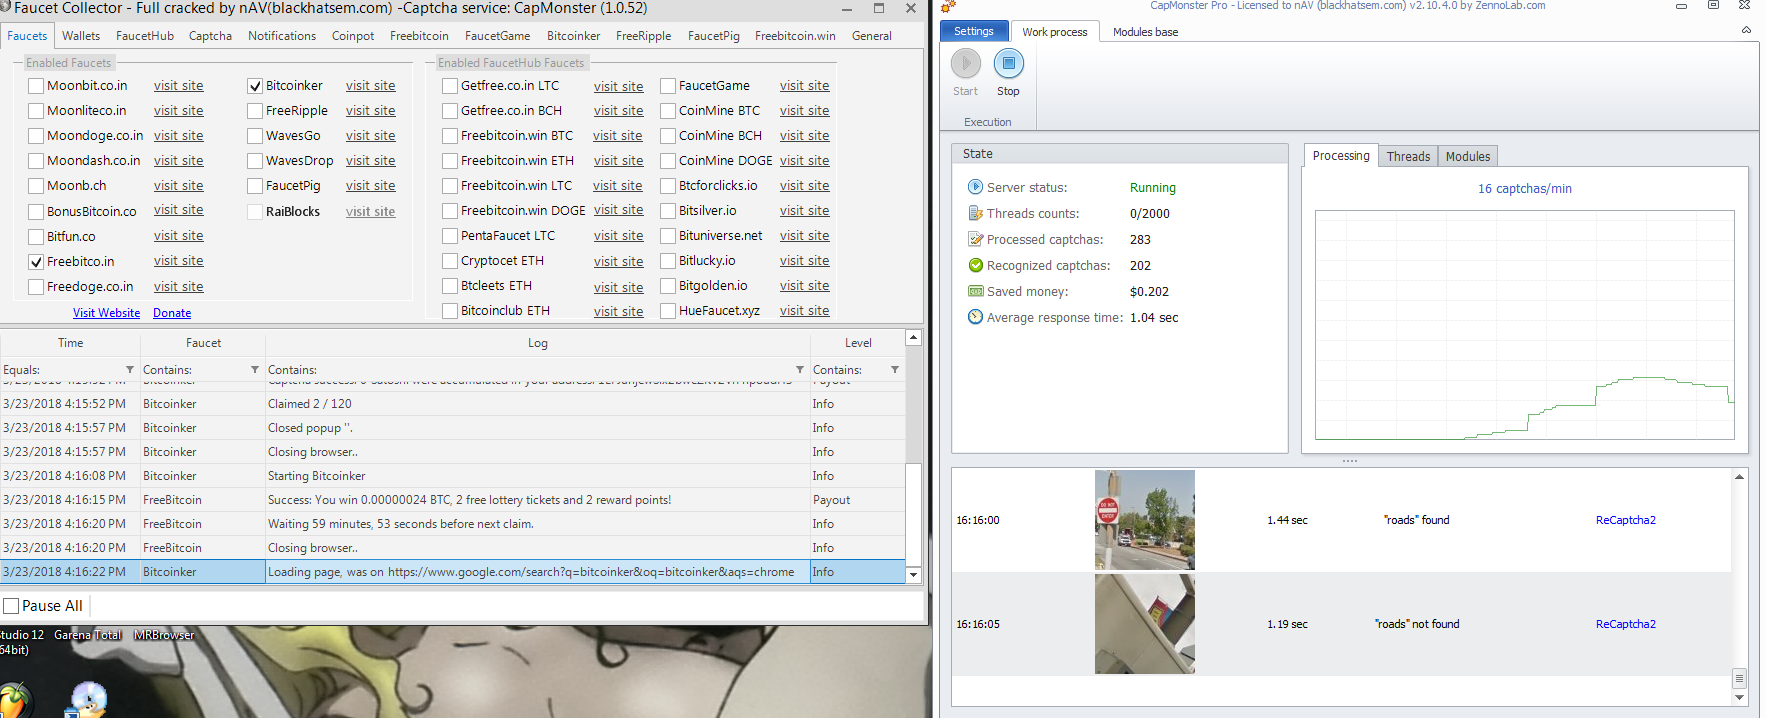This screenshot has width=1778, height=718.
Task: Select the log row 'Claimed 2 / 120'
Action: click(453, 404)
